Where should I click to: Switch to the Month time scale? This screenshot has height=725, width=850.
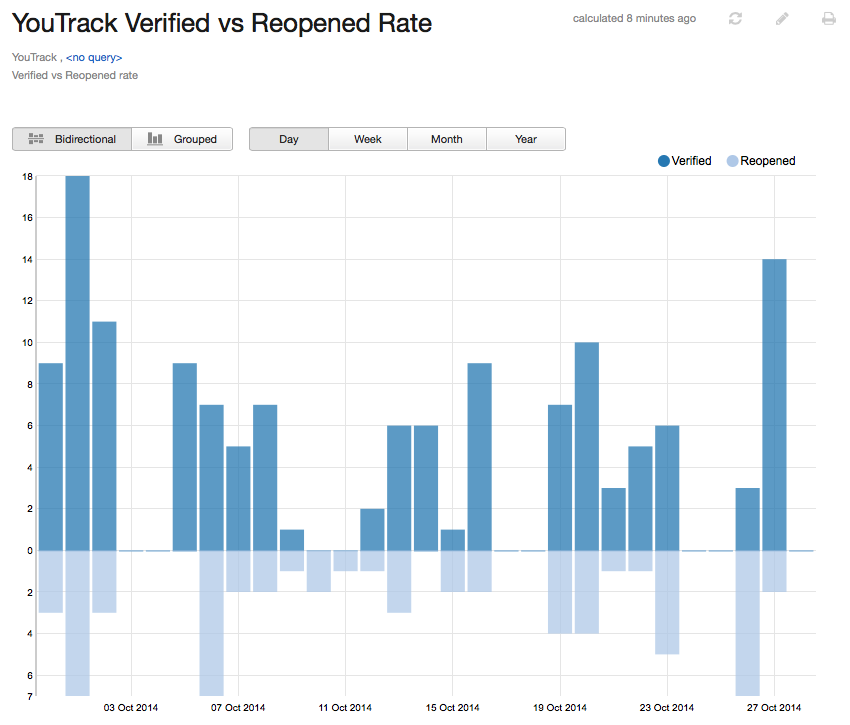click(x=446, y=139)
